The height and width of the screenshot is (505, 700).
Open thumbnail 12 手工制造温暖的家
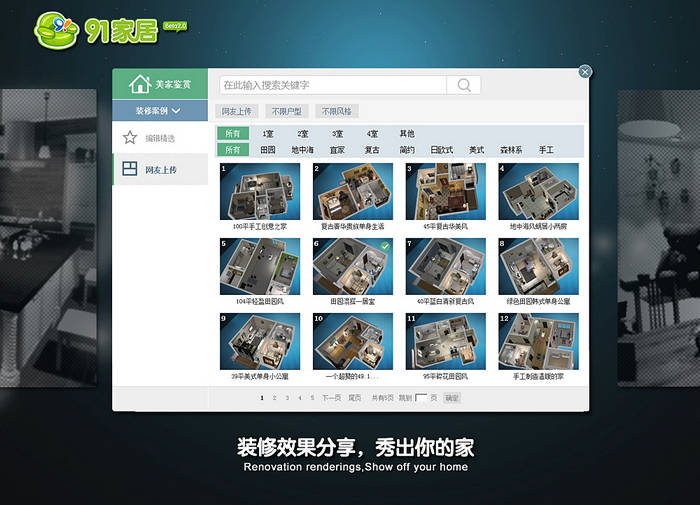538,342
